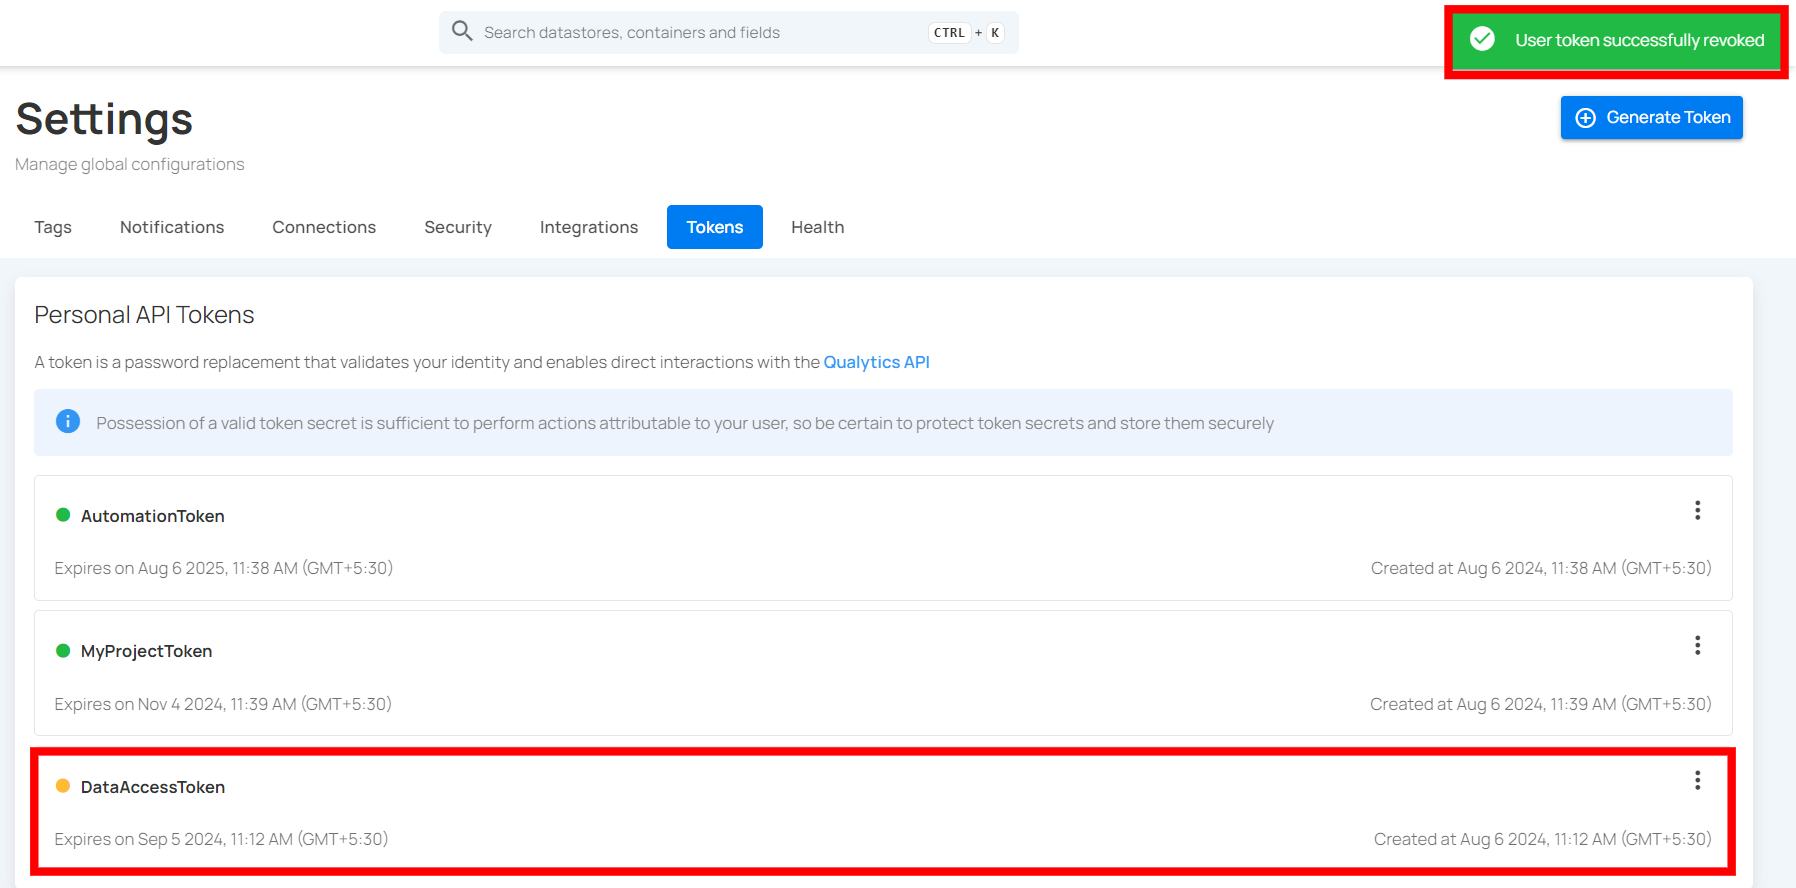This screenshot has width=1796, height=888.
Task: Open the MyProjectToken three-dot menu
Action: pyautogui.click(x=1697, y=646)
